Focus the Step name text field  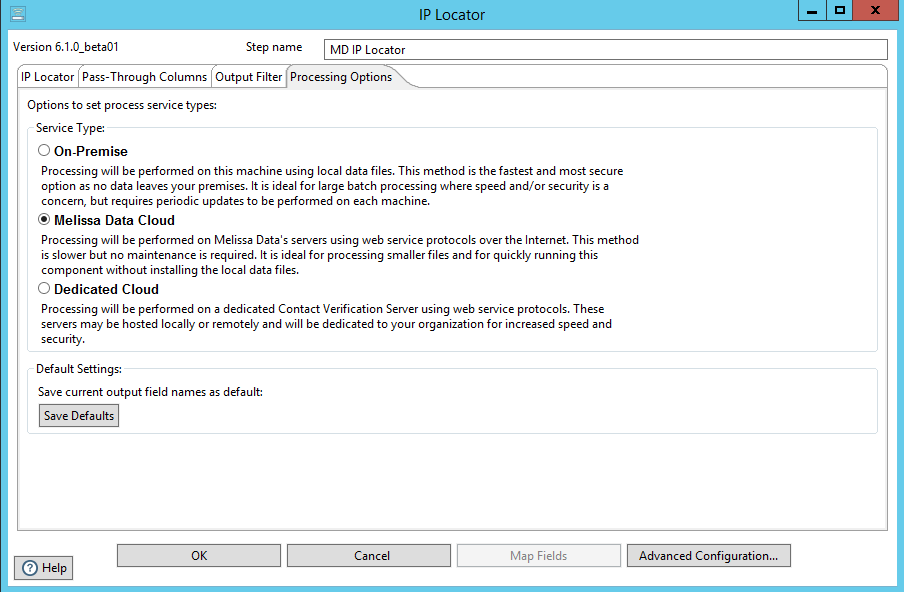[606, 50]
